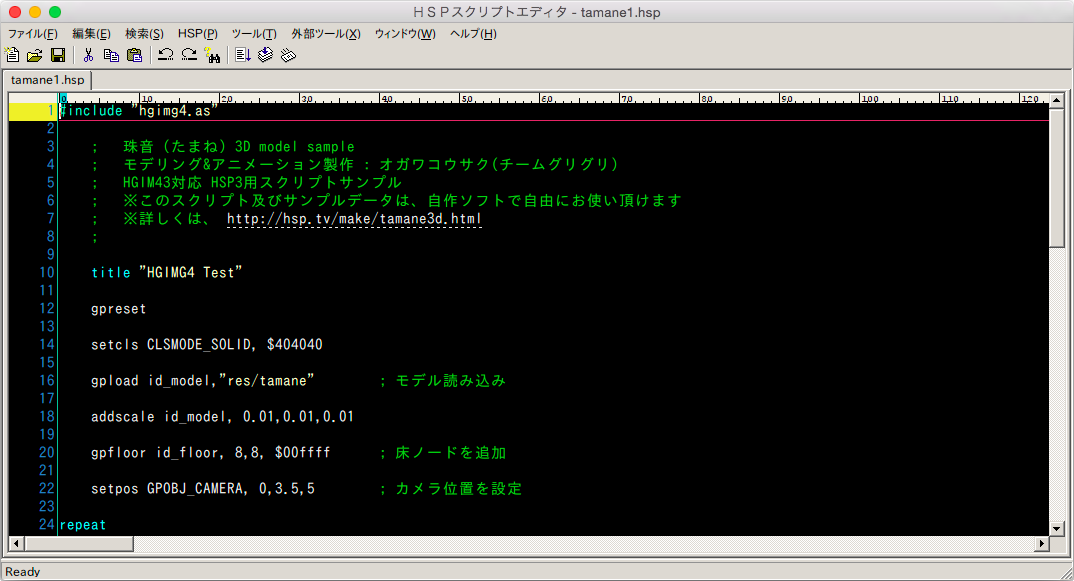
Task: Open the ヘルプ(H) menu
Action: click(473, 34)
